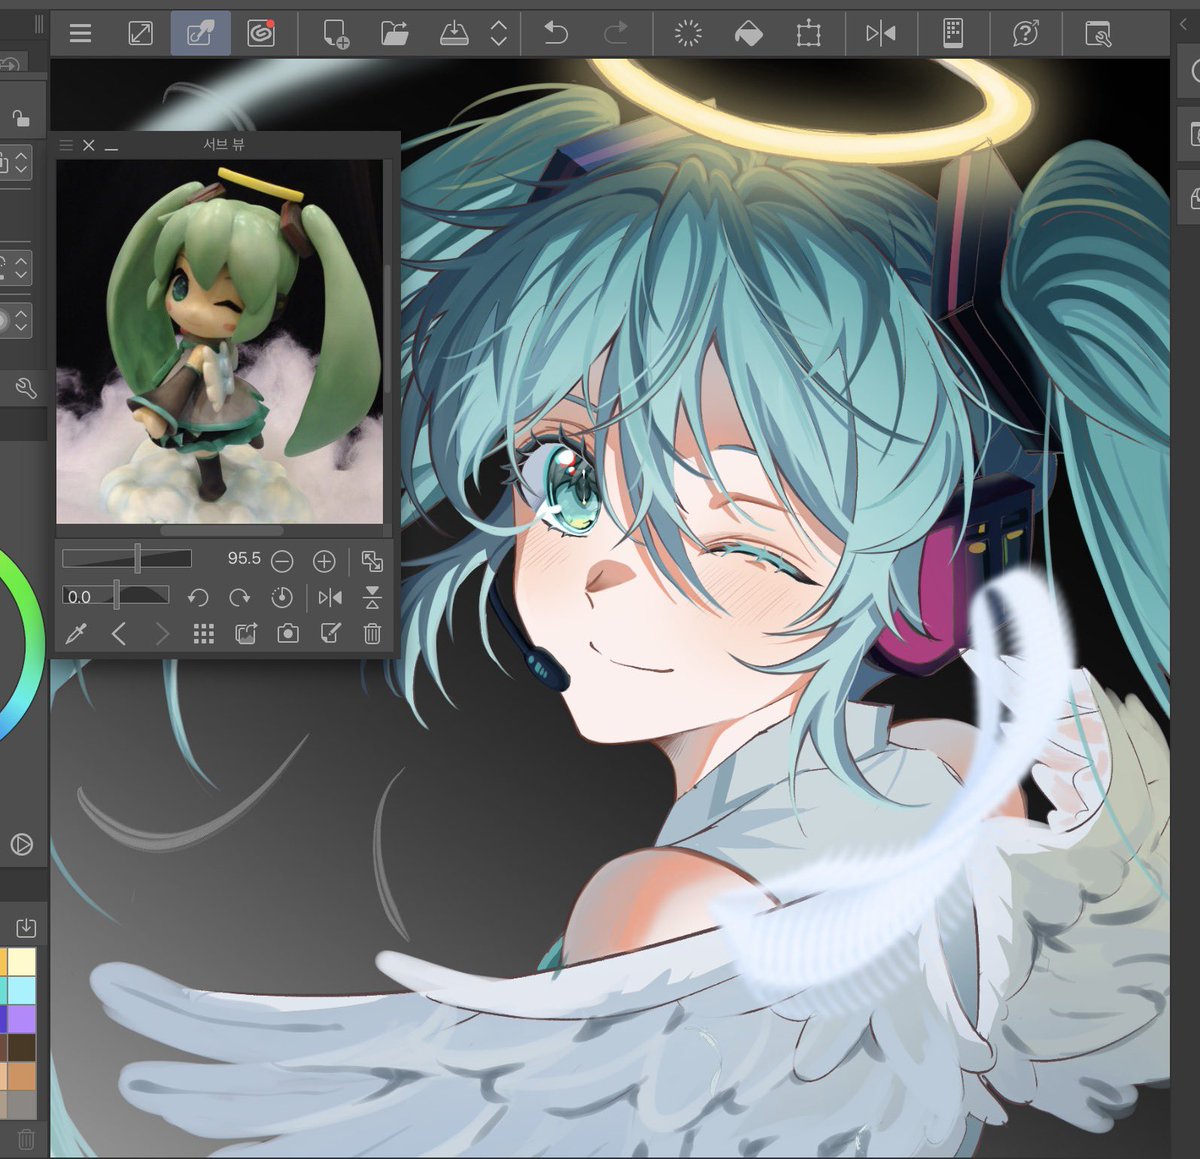Collapse the right palette dock arrow
The height and width of the screenshot is (1159, 1200).
(x=1184, y=24)
